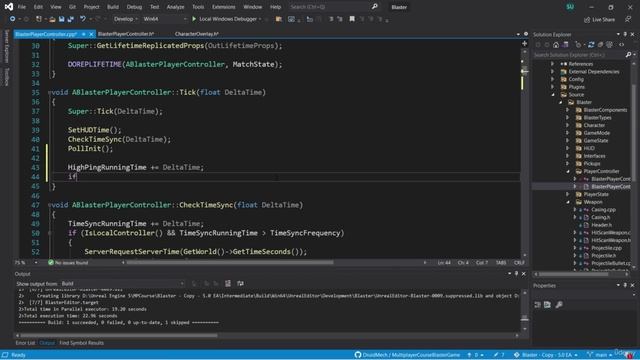The width and height of the screenshot is (640, 360).
Task: Click Properties panel Alphabetical icon
Action: pyautogui.click(x=547, y=304)
